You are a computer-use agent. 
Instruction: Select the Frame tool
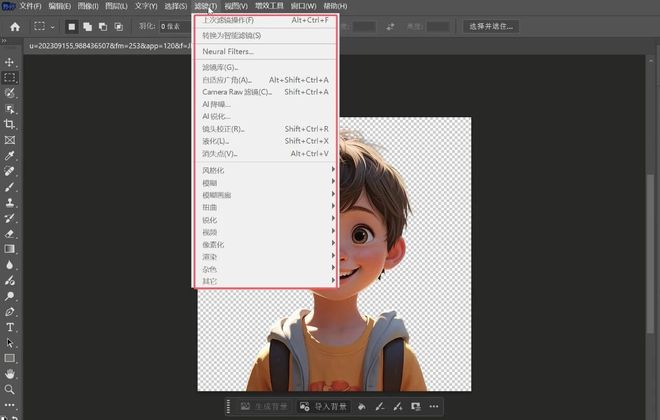pyautogui.click(x=9, y=140)
